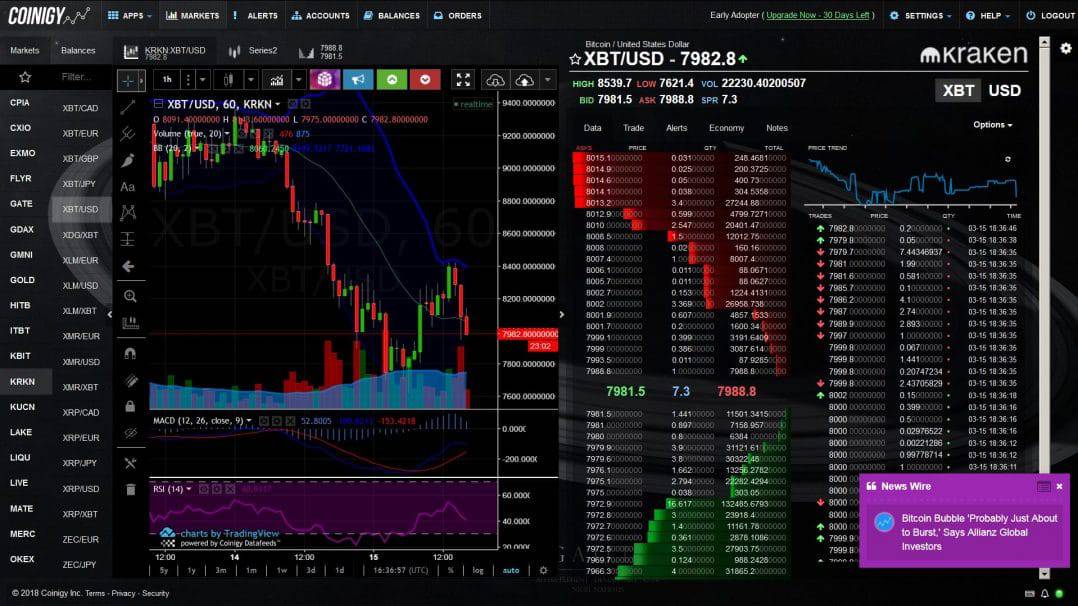Select the trend line drawing tool
The image size is (1078, 606).
point(128,107)
